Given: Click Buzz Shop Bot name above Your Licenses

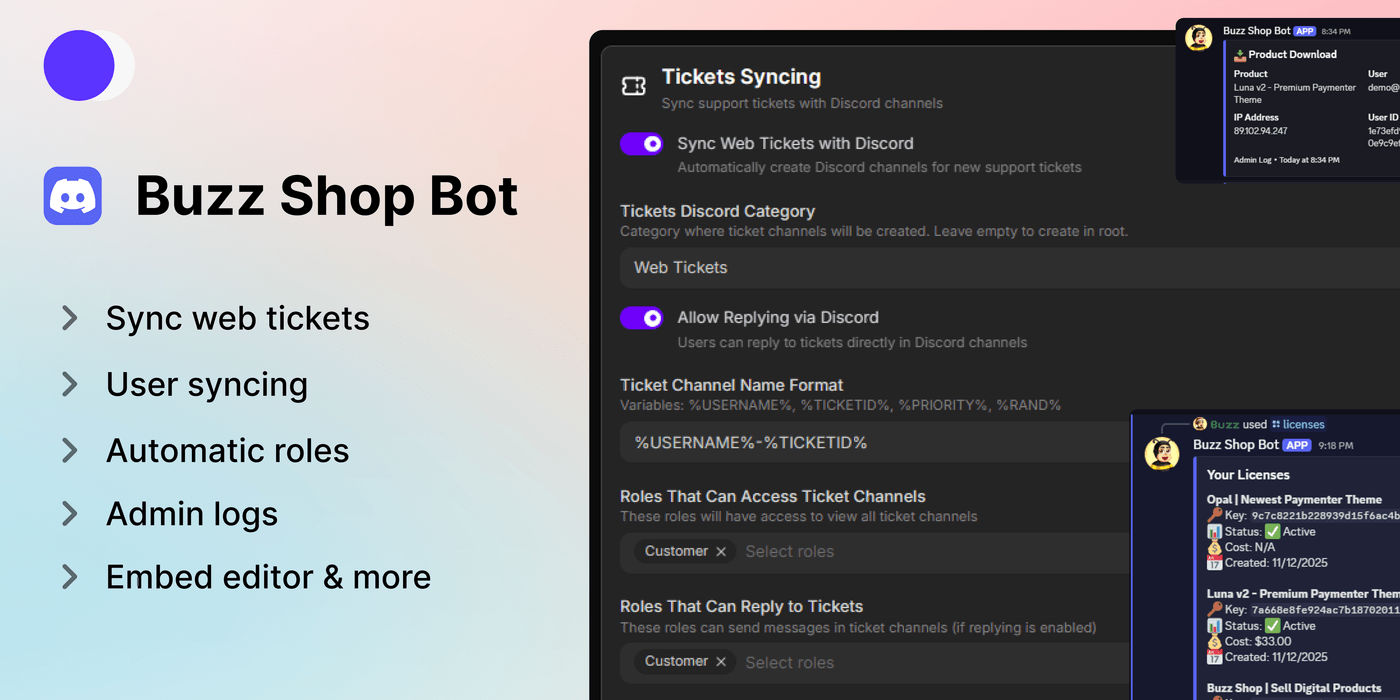Looking at the screenshot, I should 1235,445.
